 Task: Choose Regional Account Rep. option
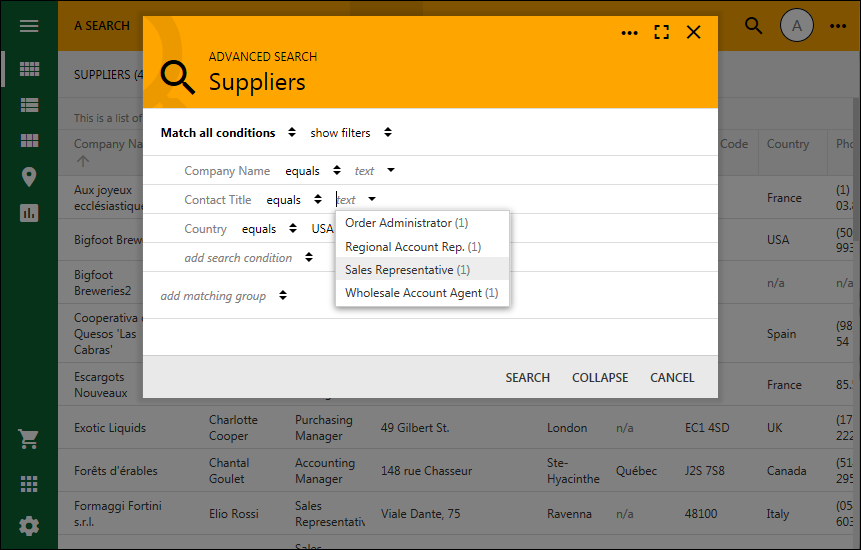(422, 246)
